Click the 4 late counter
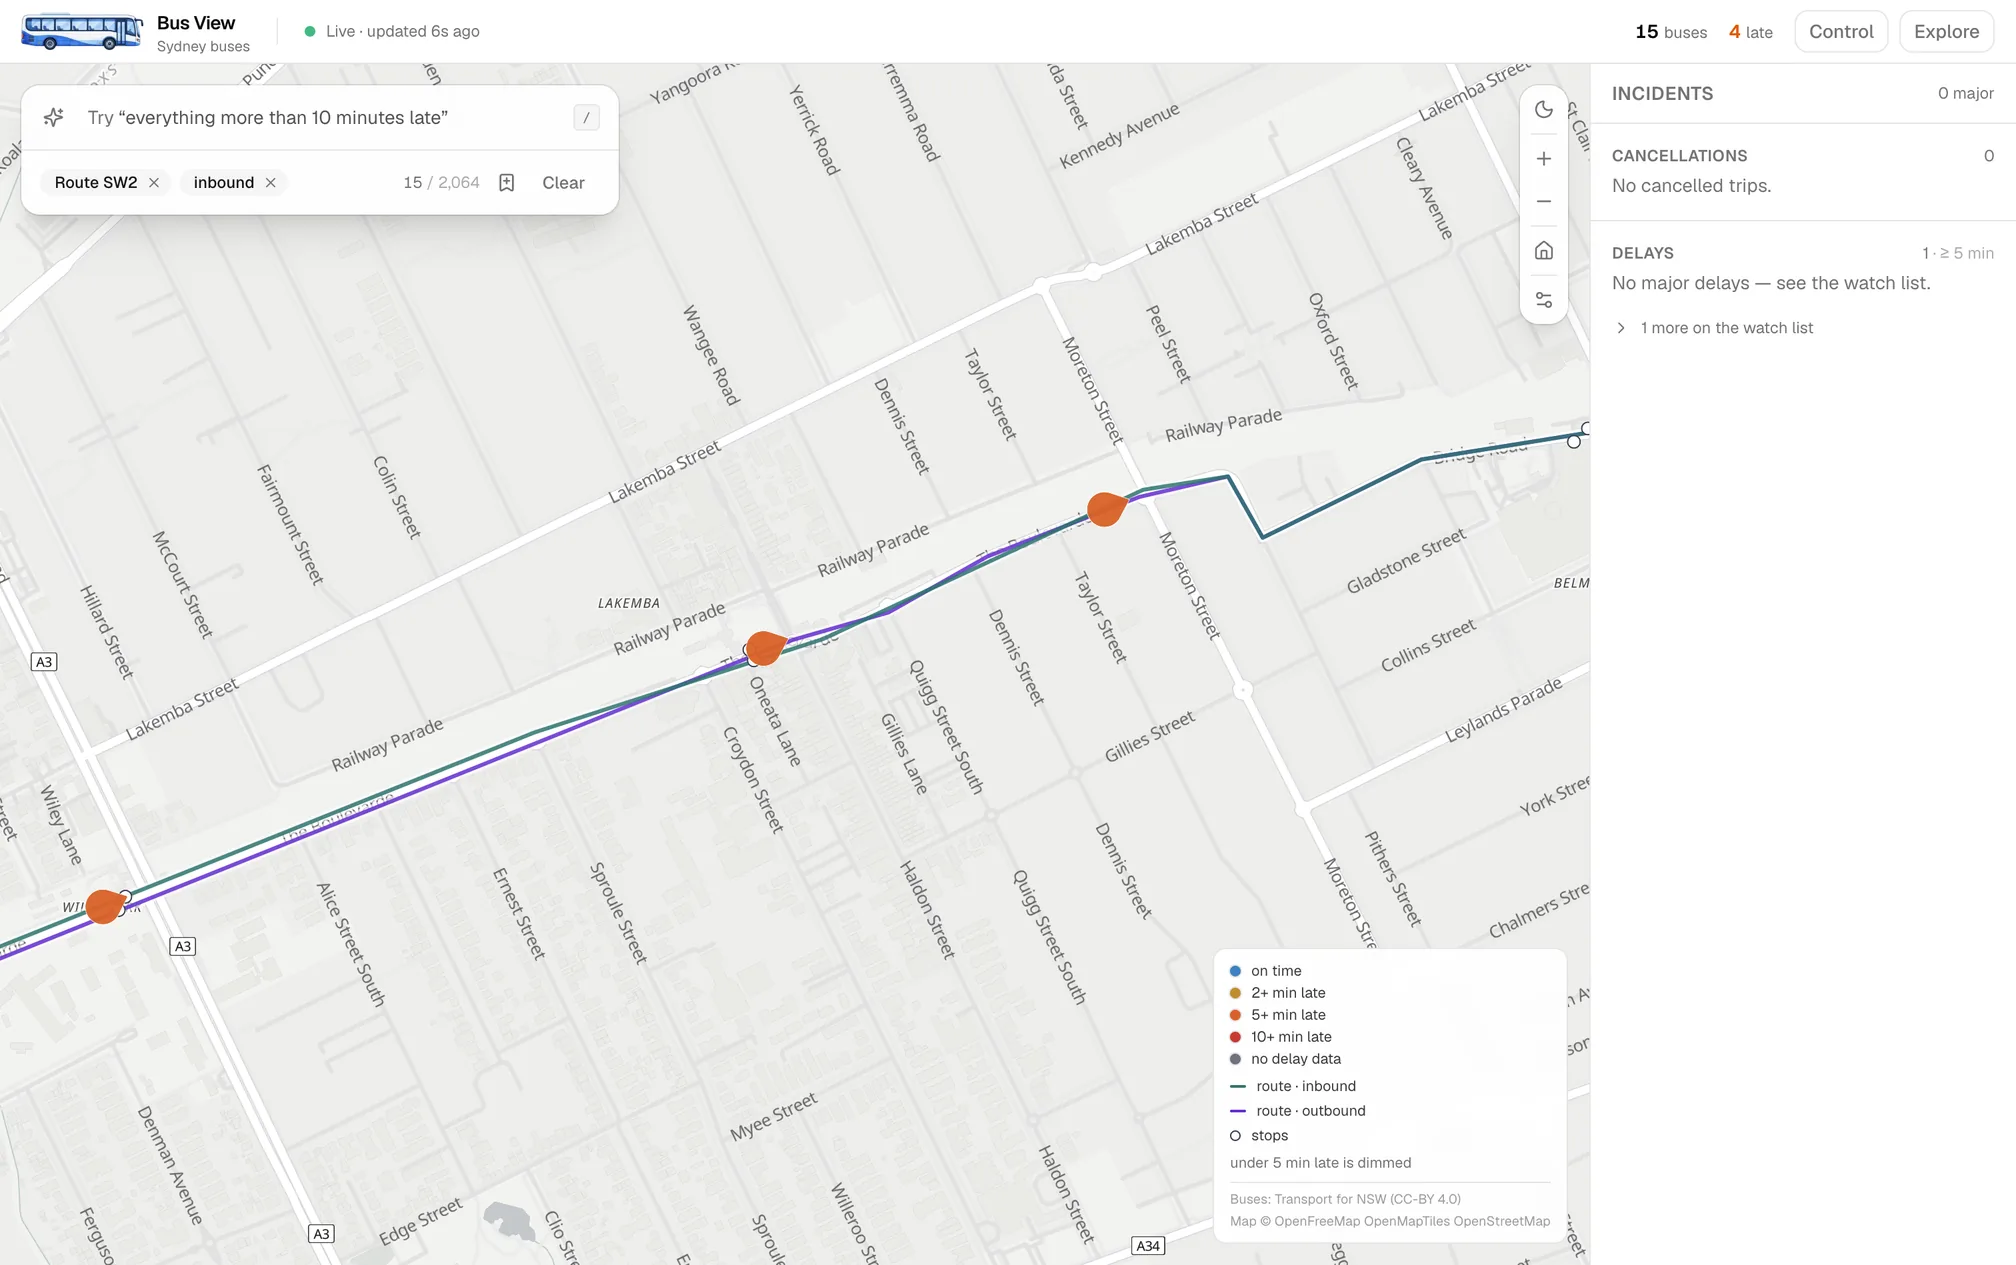 pyautogui.click(x=1750, y=32)
